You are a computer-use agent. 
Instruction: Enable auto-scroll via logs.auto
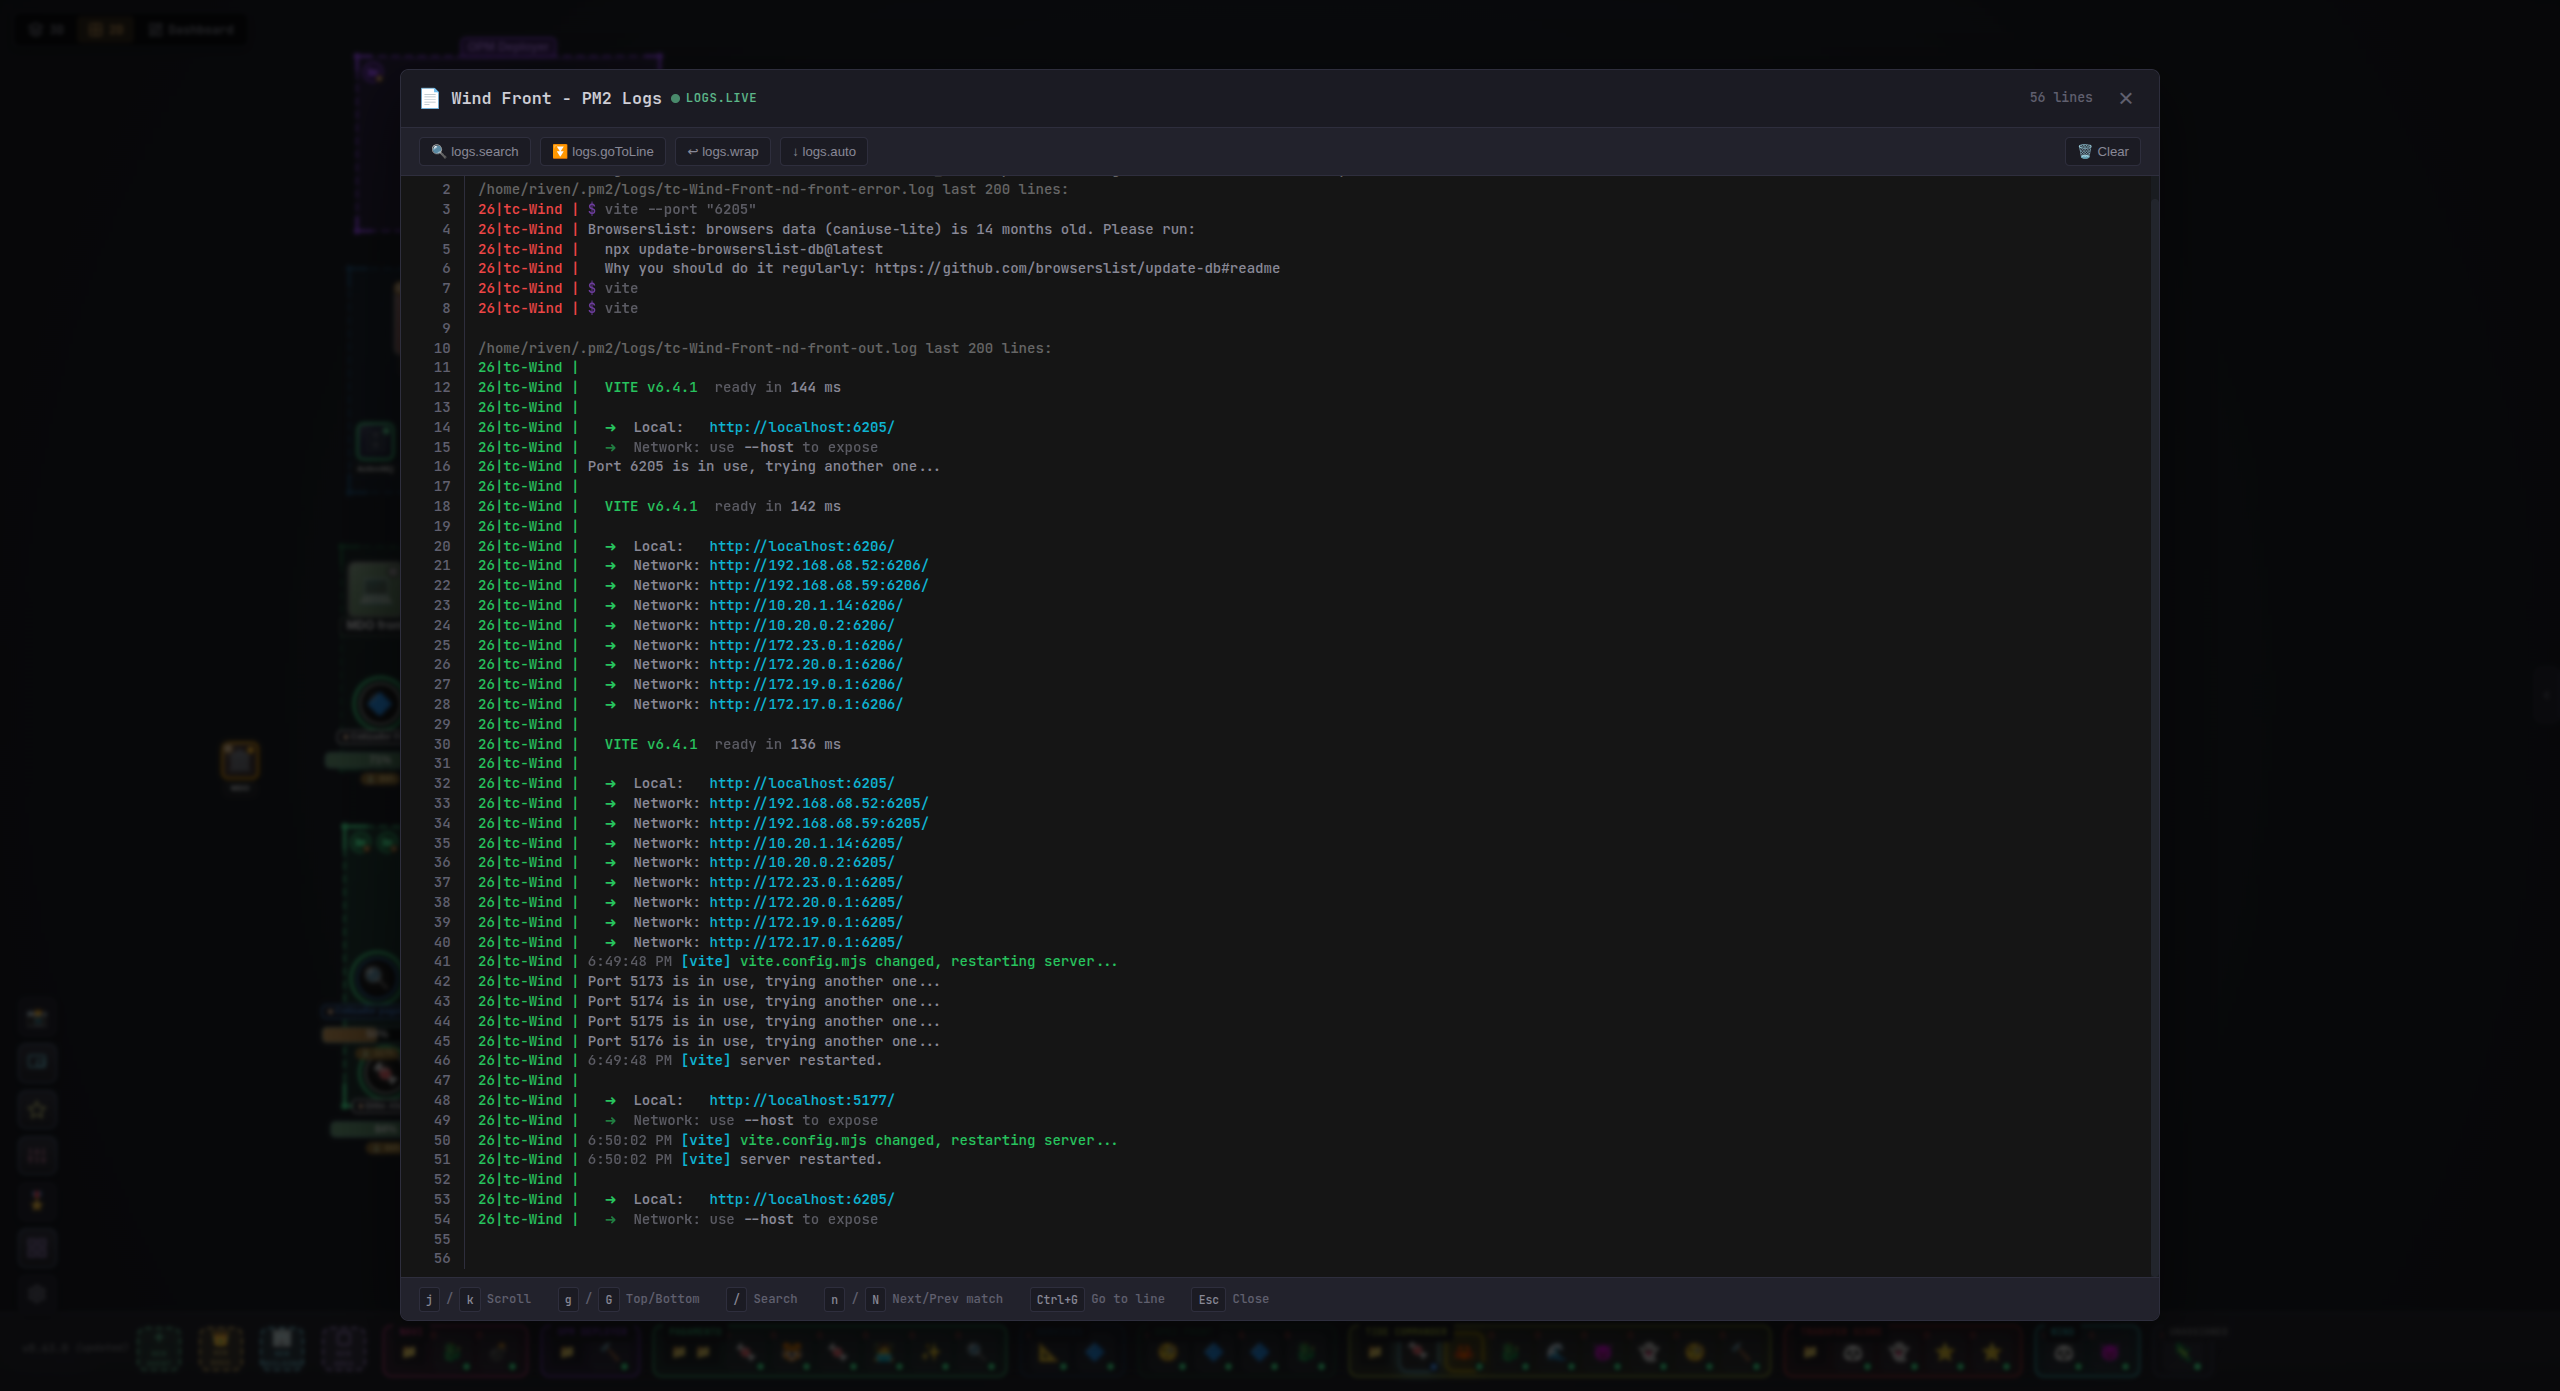tap(823, 151)
